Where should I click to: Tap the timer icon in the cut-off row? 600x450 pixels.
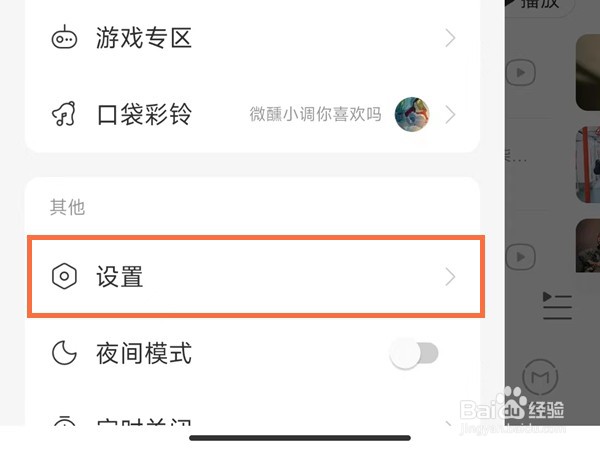[64, 420]
